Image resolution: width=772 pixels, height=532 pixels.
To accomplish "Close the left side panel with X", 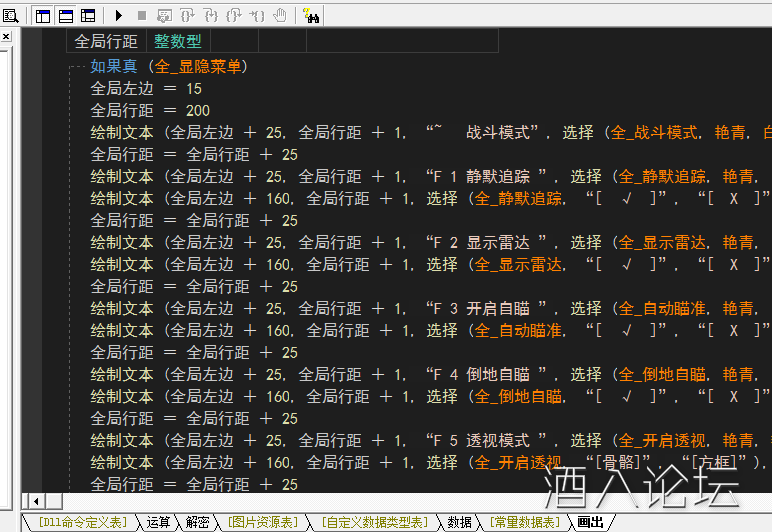I will (x=5, y=37).
